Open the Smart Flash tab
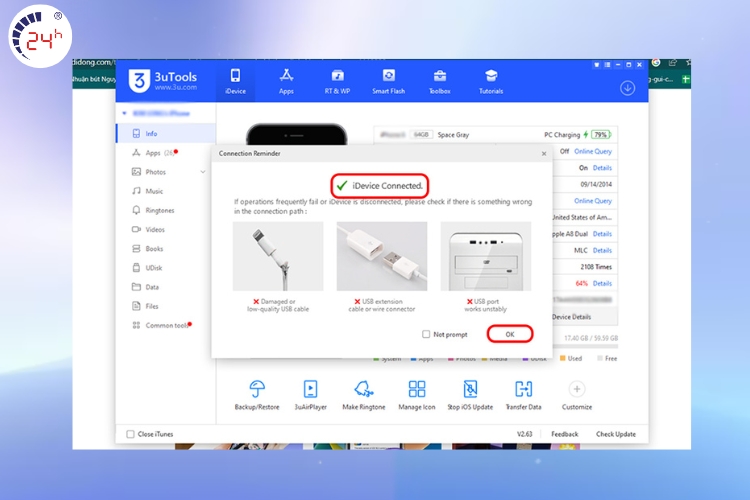 tap(388, 80)
